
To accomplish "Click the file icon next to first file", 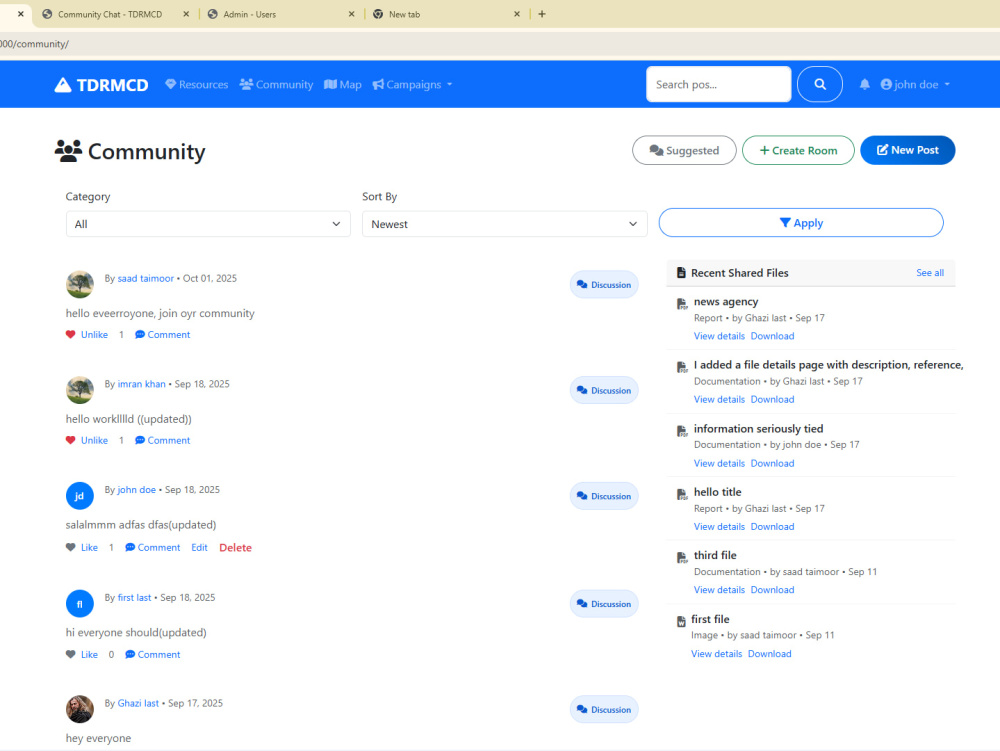I will pyautogui.click(x=680, y=621).
